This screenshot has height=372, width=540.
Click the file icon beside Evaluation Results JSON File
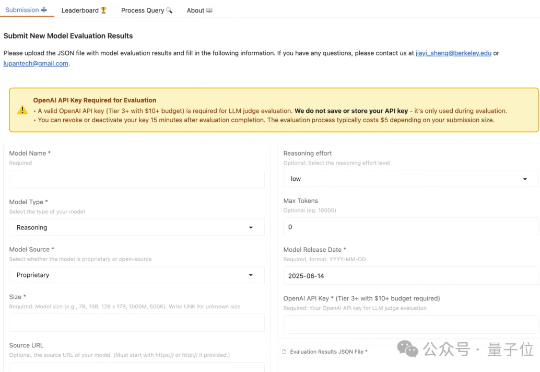pyautogui.click(x=284, y=352)
